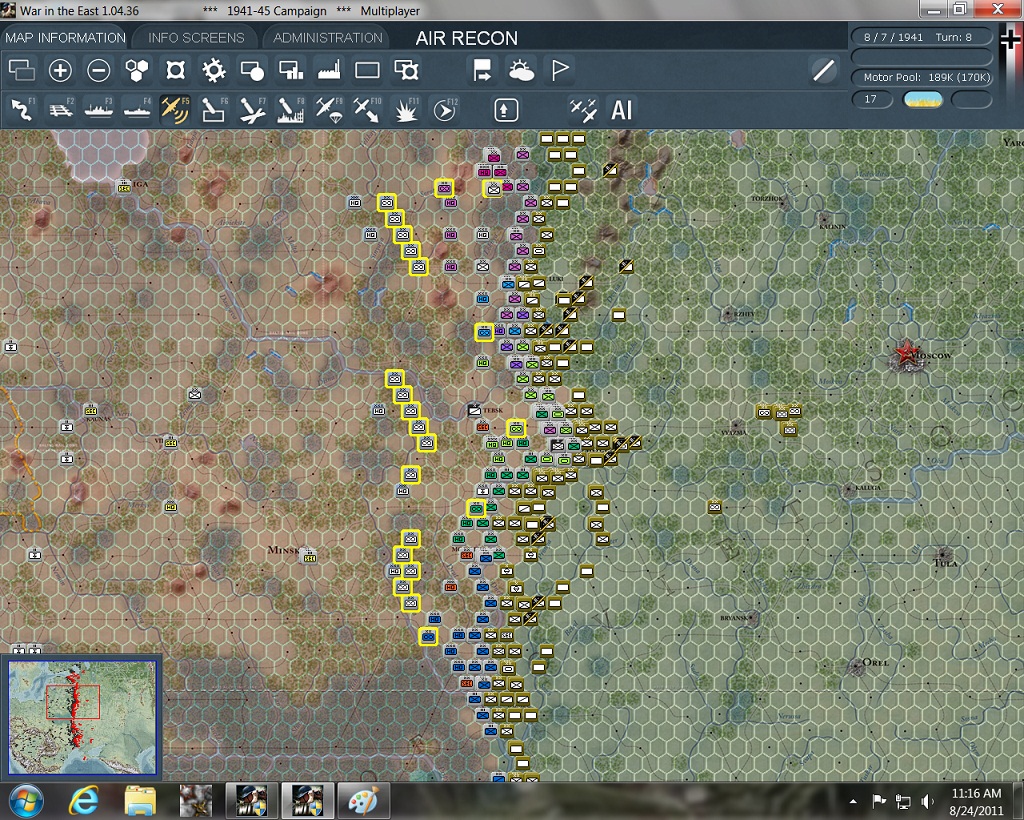Select the Air transfer (F10) icon
This screenshot has width=1024, height=820.
click(368, 110)
